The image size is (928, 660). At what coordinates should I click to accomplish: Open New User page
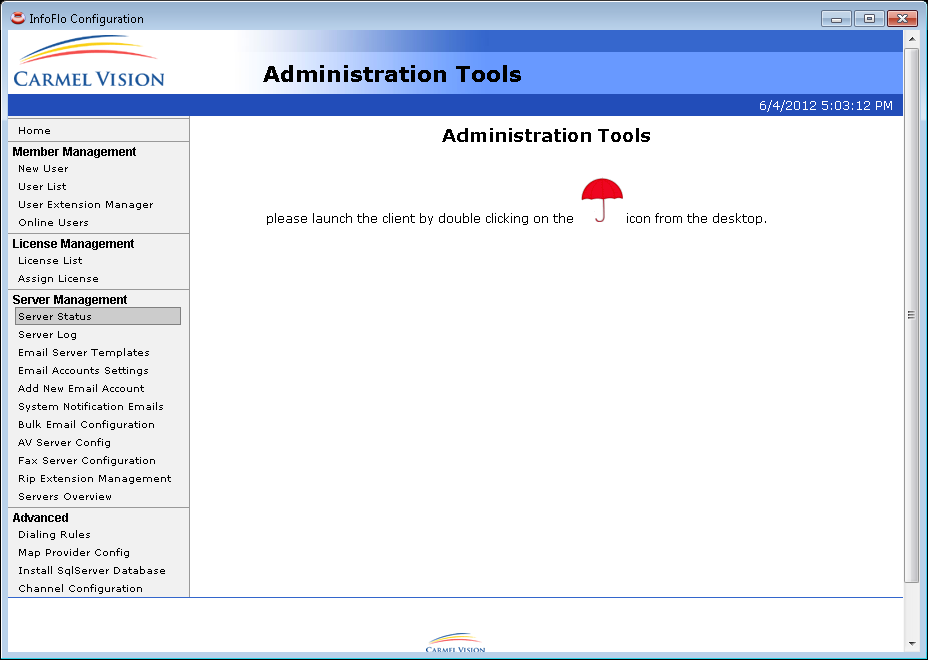point(43,169)
